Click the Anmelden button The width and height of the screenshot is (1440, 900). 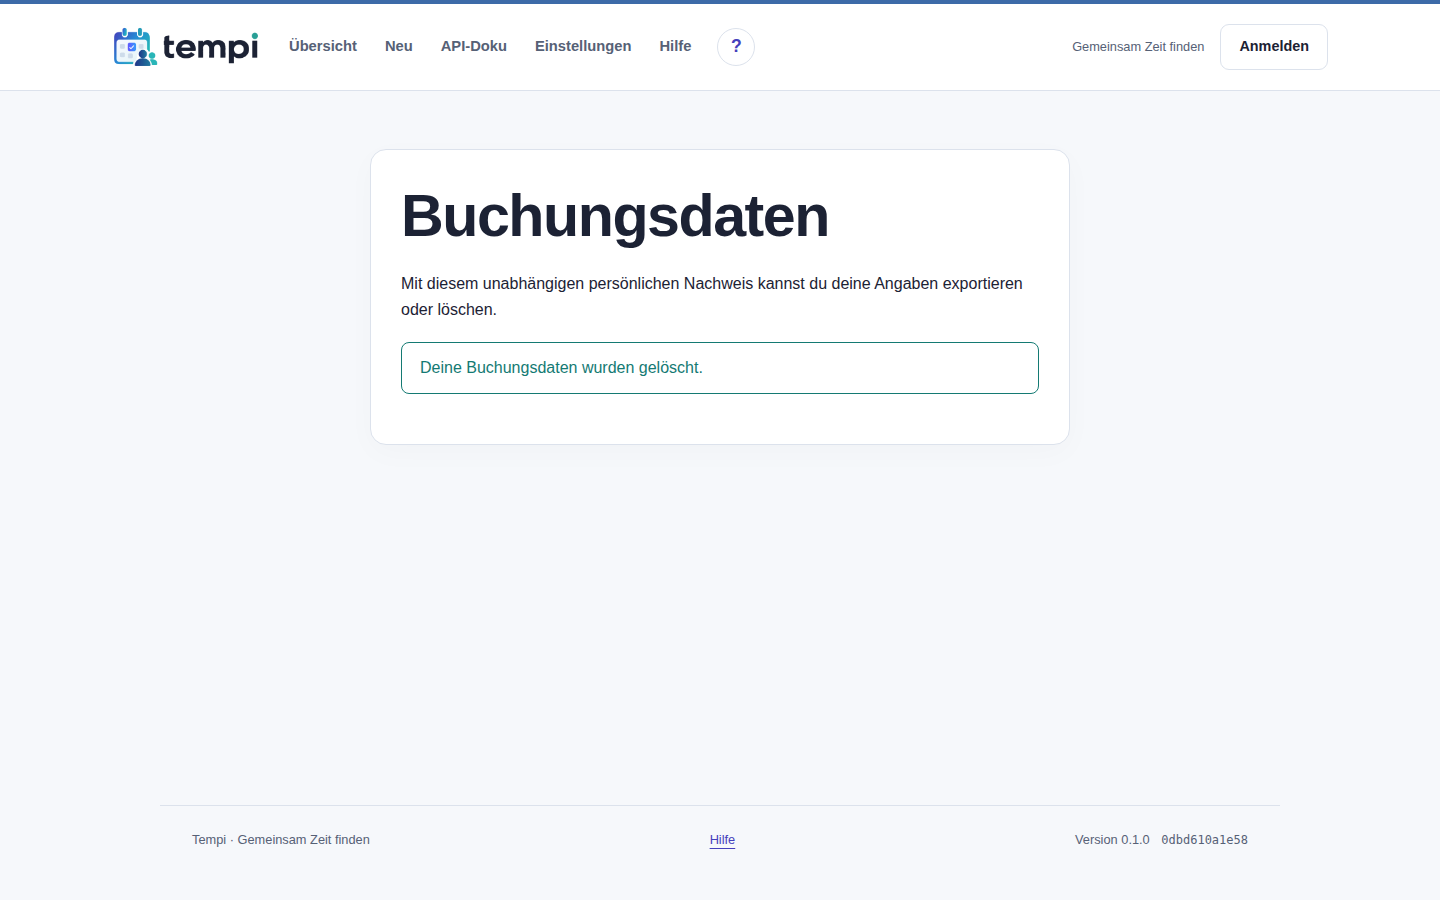1274,47
